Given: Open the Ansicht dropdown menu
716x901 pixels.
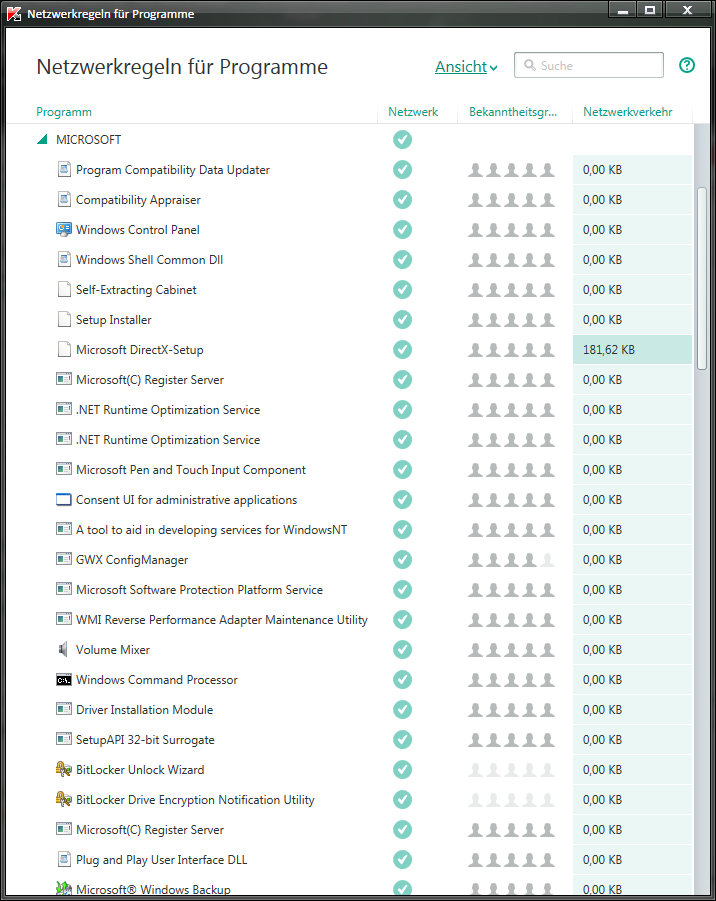Looking at the screenshot, I should (466, 67).
